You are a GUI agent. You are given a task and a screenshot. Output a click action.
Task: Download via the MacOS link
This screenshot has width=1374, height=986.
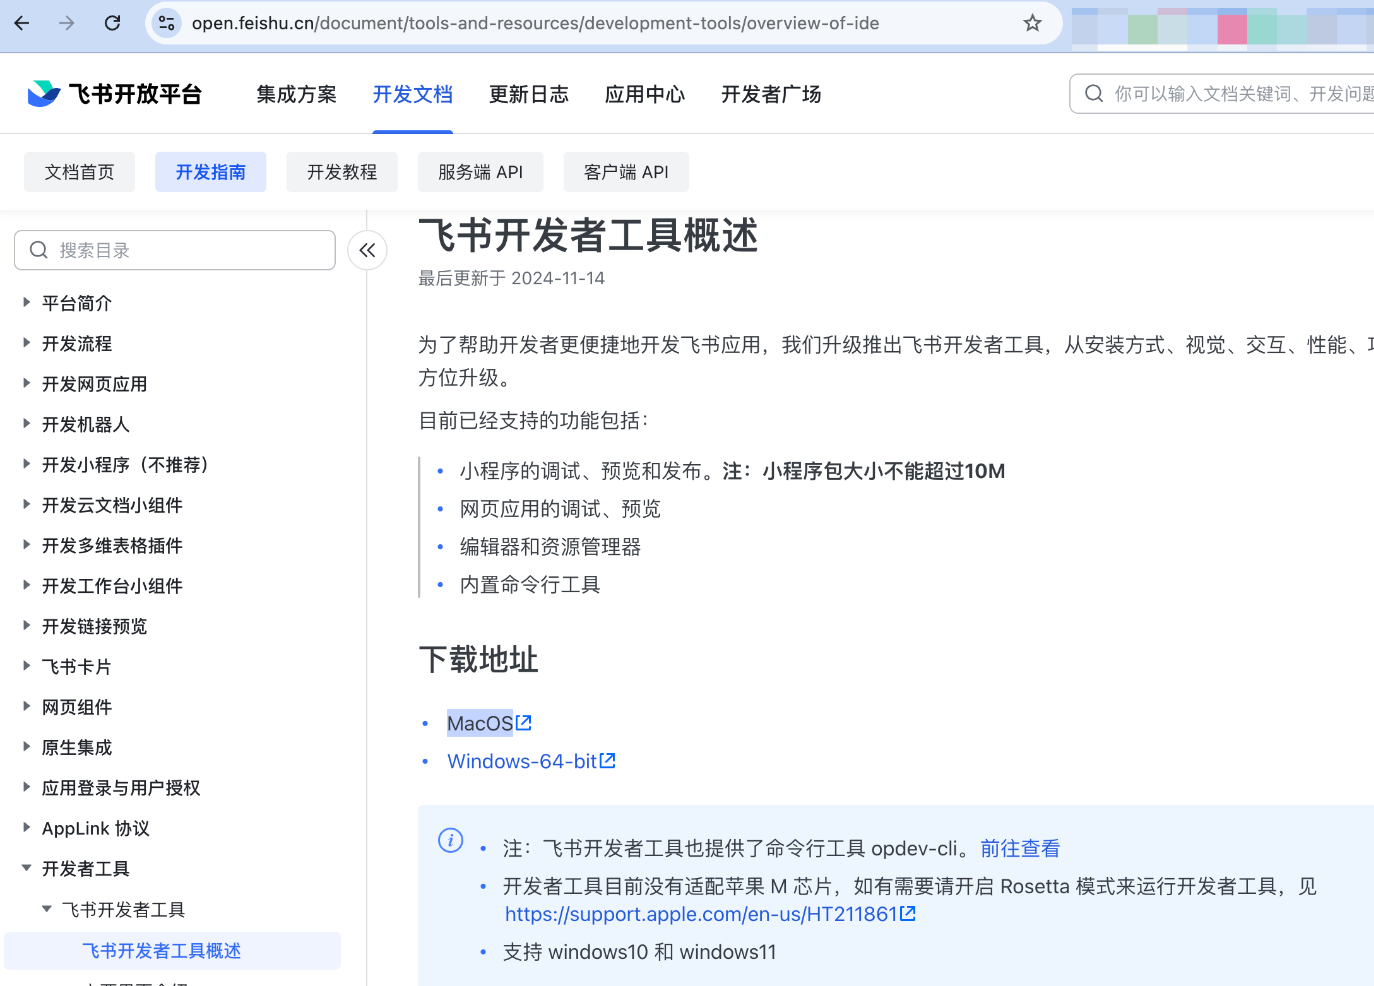coord(480,723)
